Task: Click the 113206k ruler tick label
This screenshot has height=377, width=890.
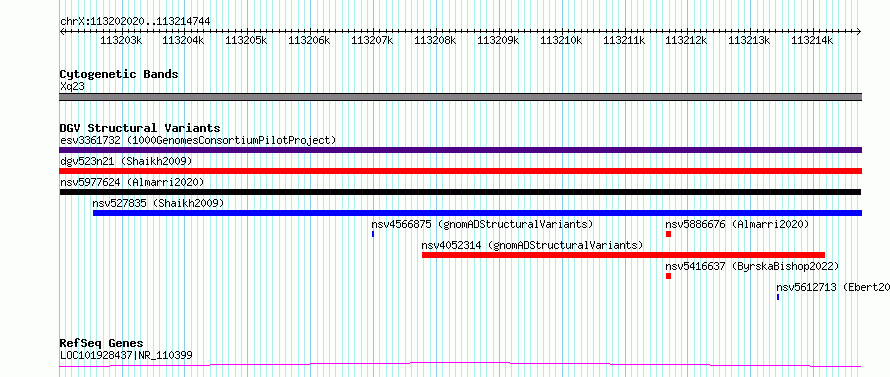Action: click(309, 41)
